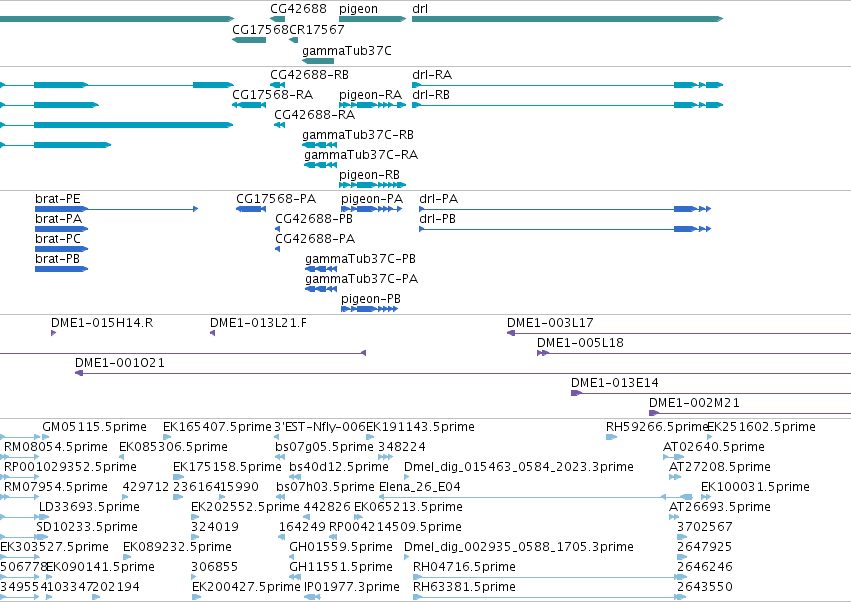This screenshot has width=851, height=602.
Task: Click the CG17568-PA protein label
Action: (276, 199)
